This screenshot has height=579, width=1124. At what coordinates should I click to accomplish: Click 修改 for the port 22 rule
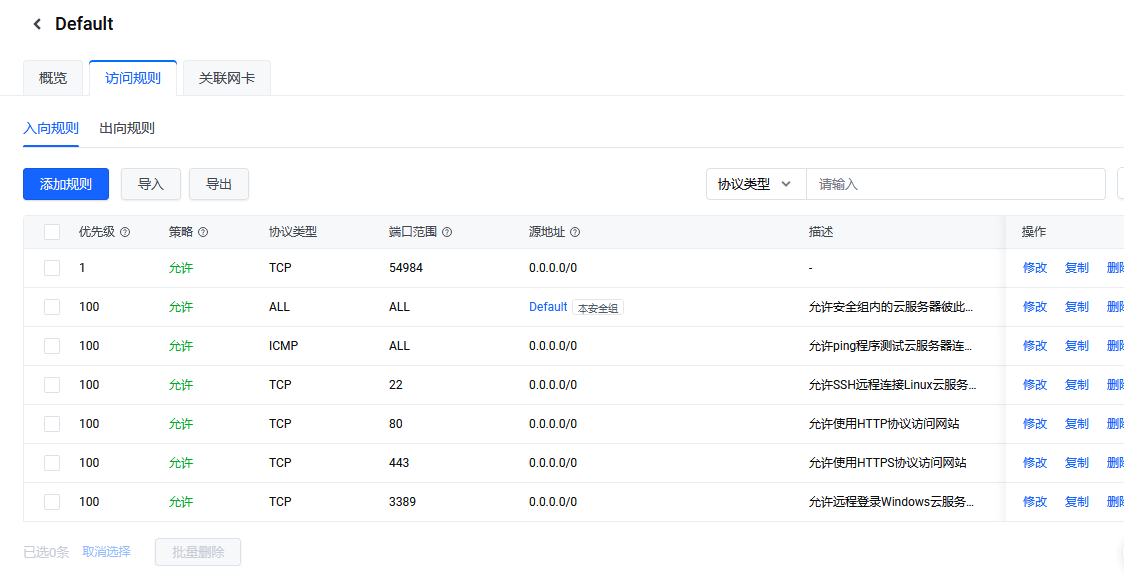pyautogui.click(x=1034, y=385)
